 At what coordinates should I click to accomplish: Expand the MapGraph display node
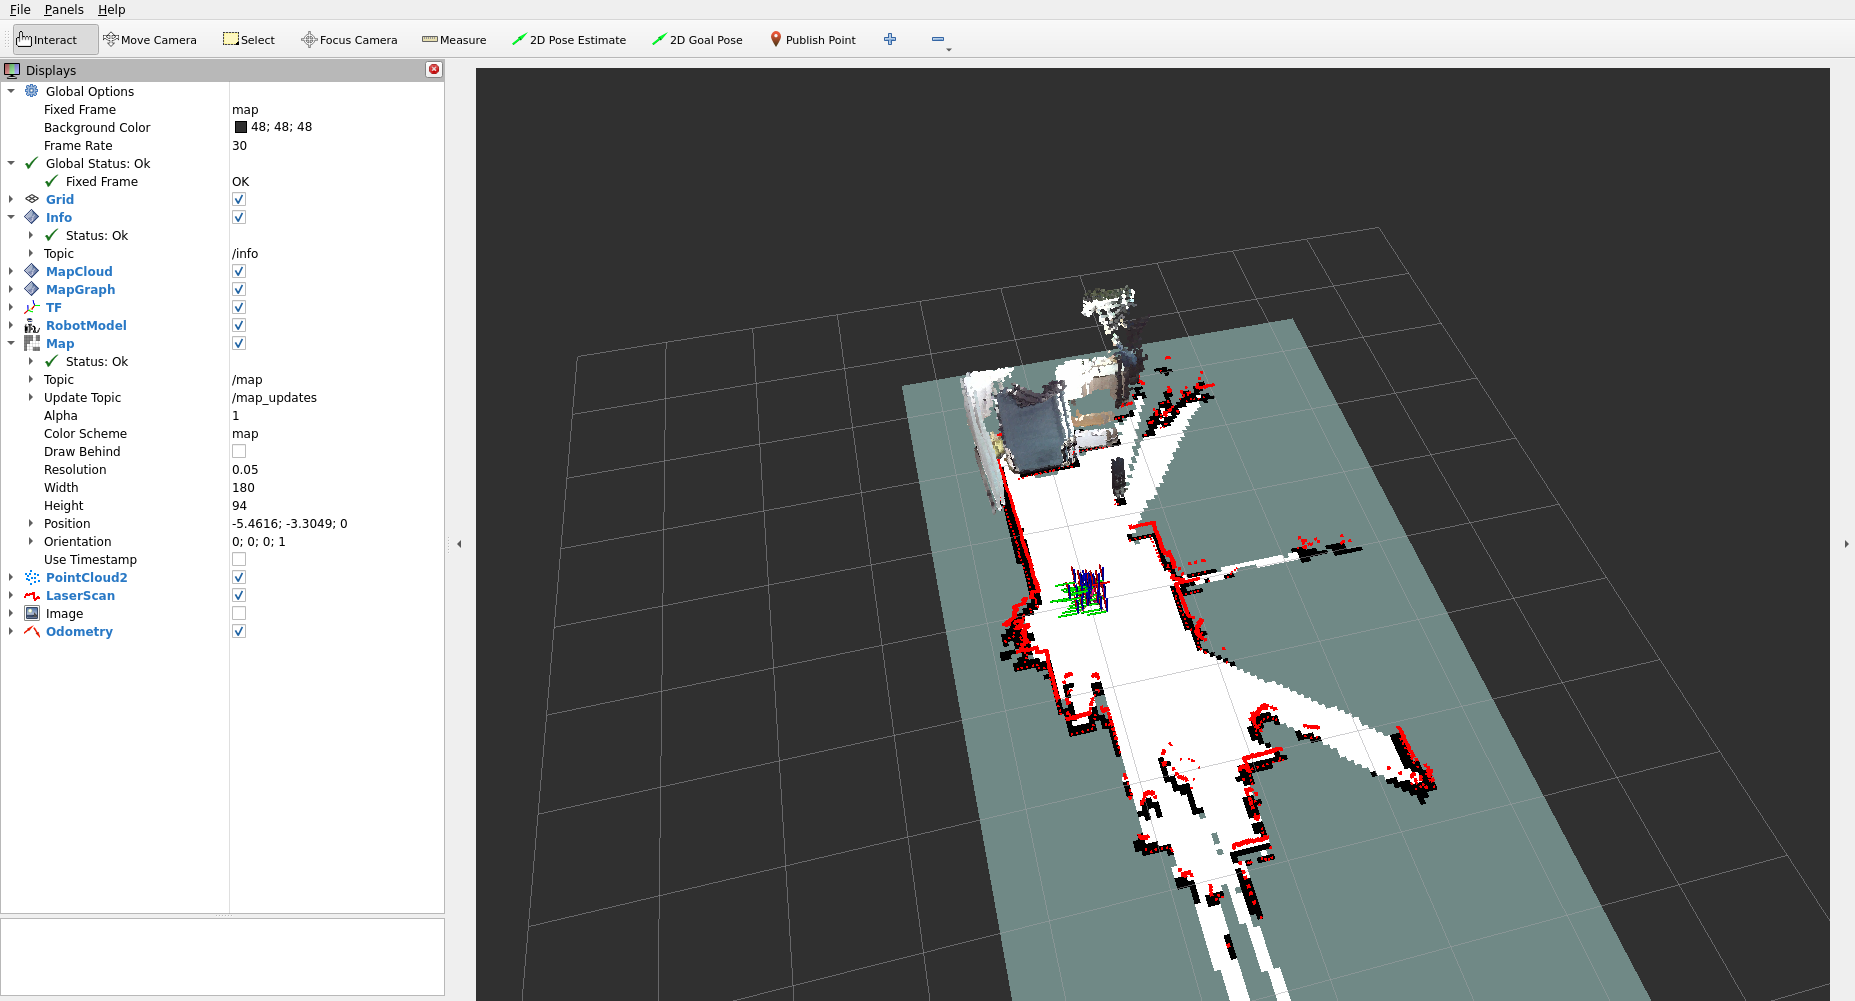(x=11, y=289)
